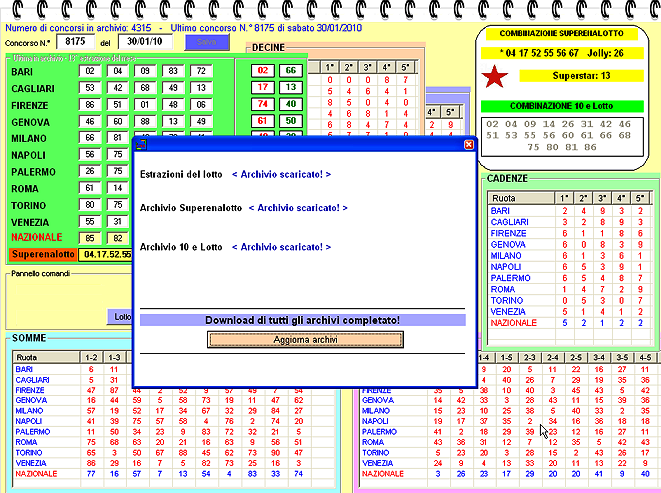The width and height of the screenshot is (661, 493).
Task: Click VENEZIA row in bottom right table
Action: point(508,463)
